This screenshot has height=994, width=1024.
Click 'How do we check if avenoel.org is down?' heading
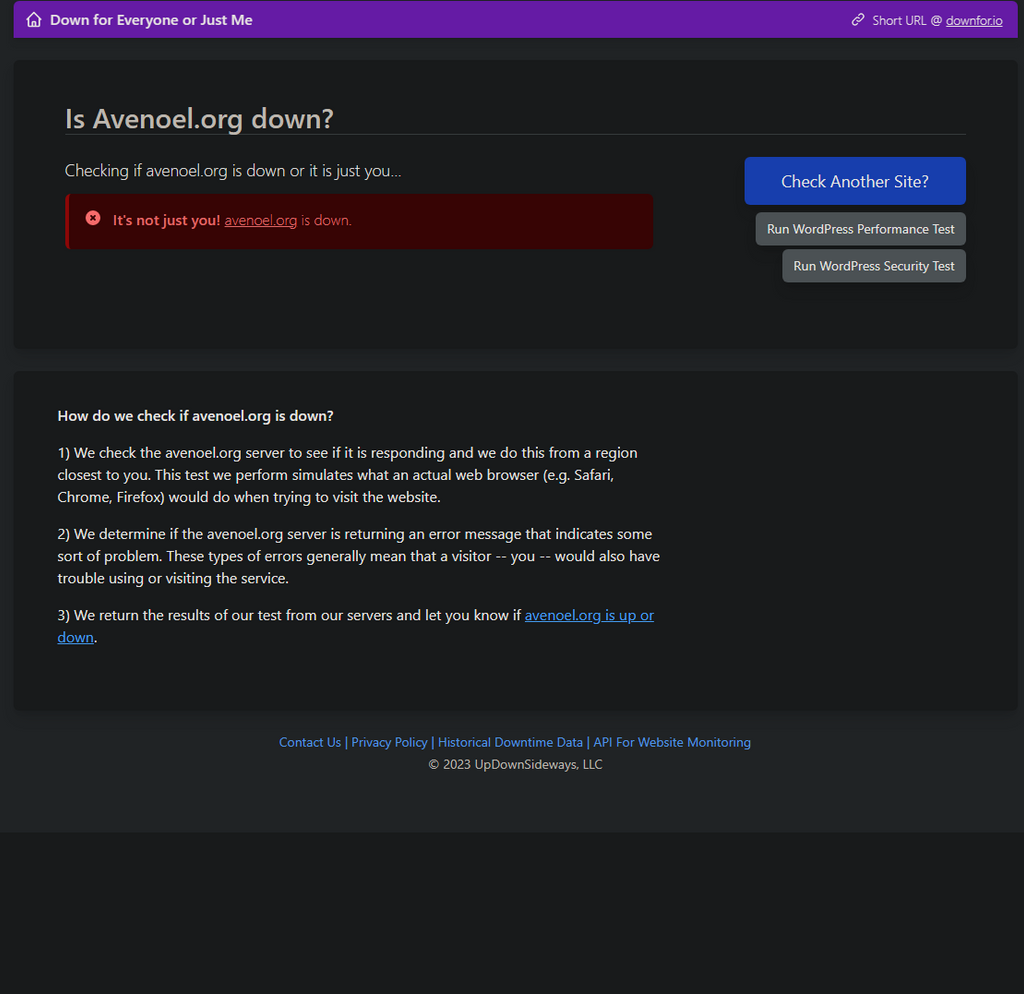click(195, 416)
